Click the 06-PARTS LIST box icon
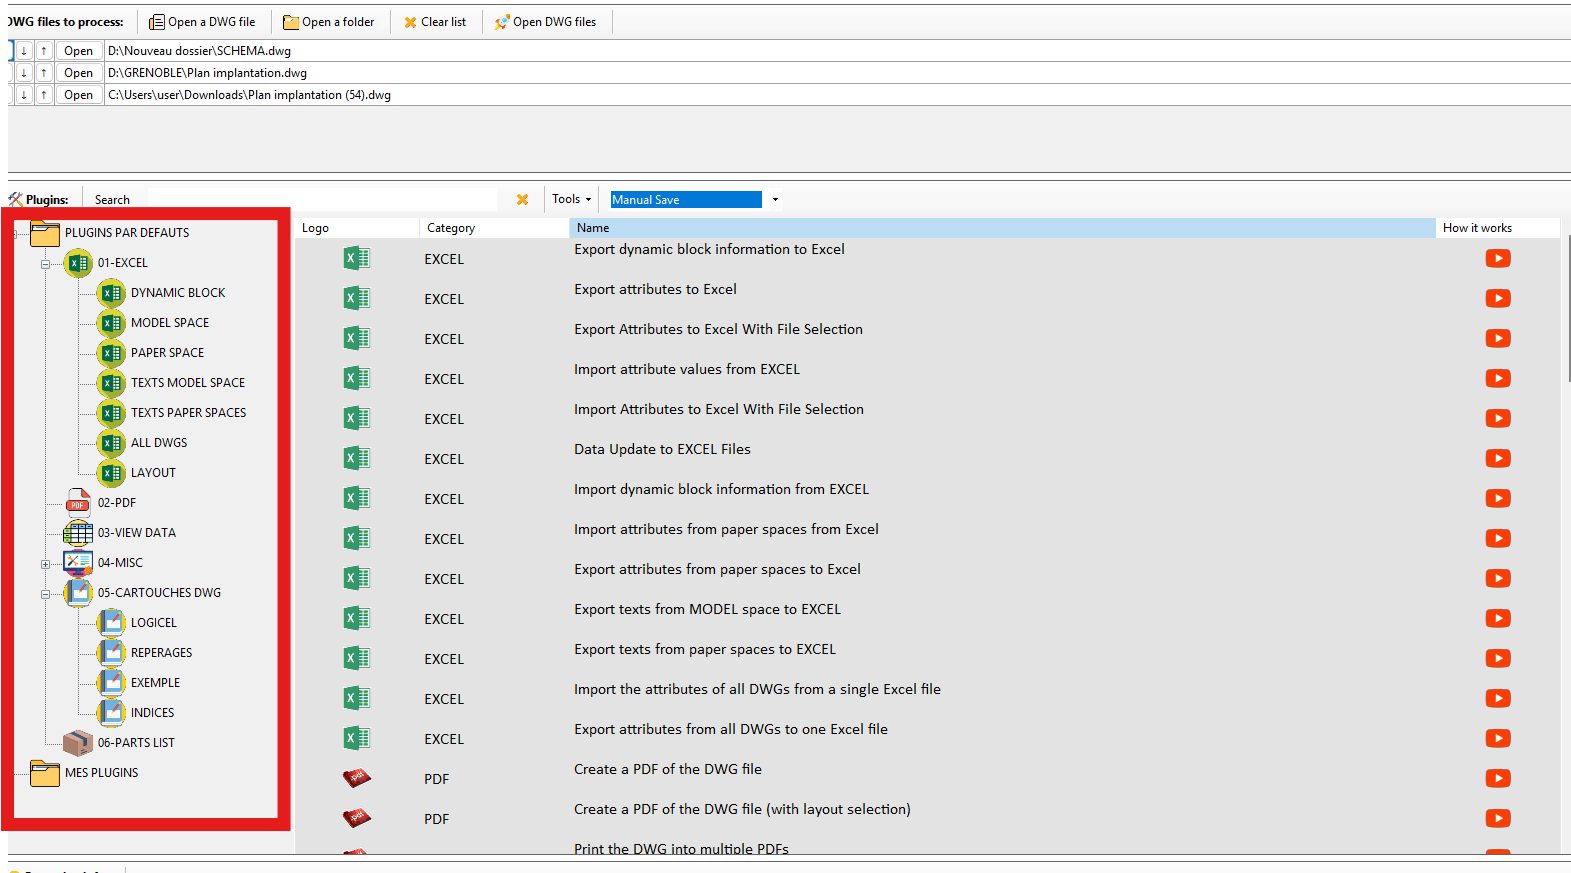 (78, 742)
